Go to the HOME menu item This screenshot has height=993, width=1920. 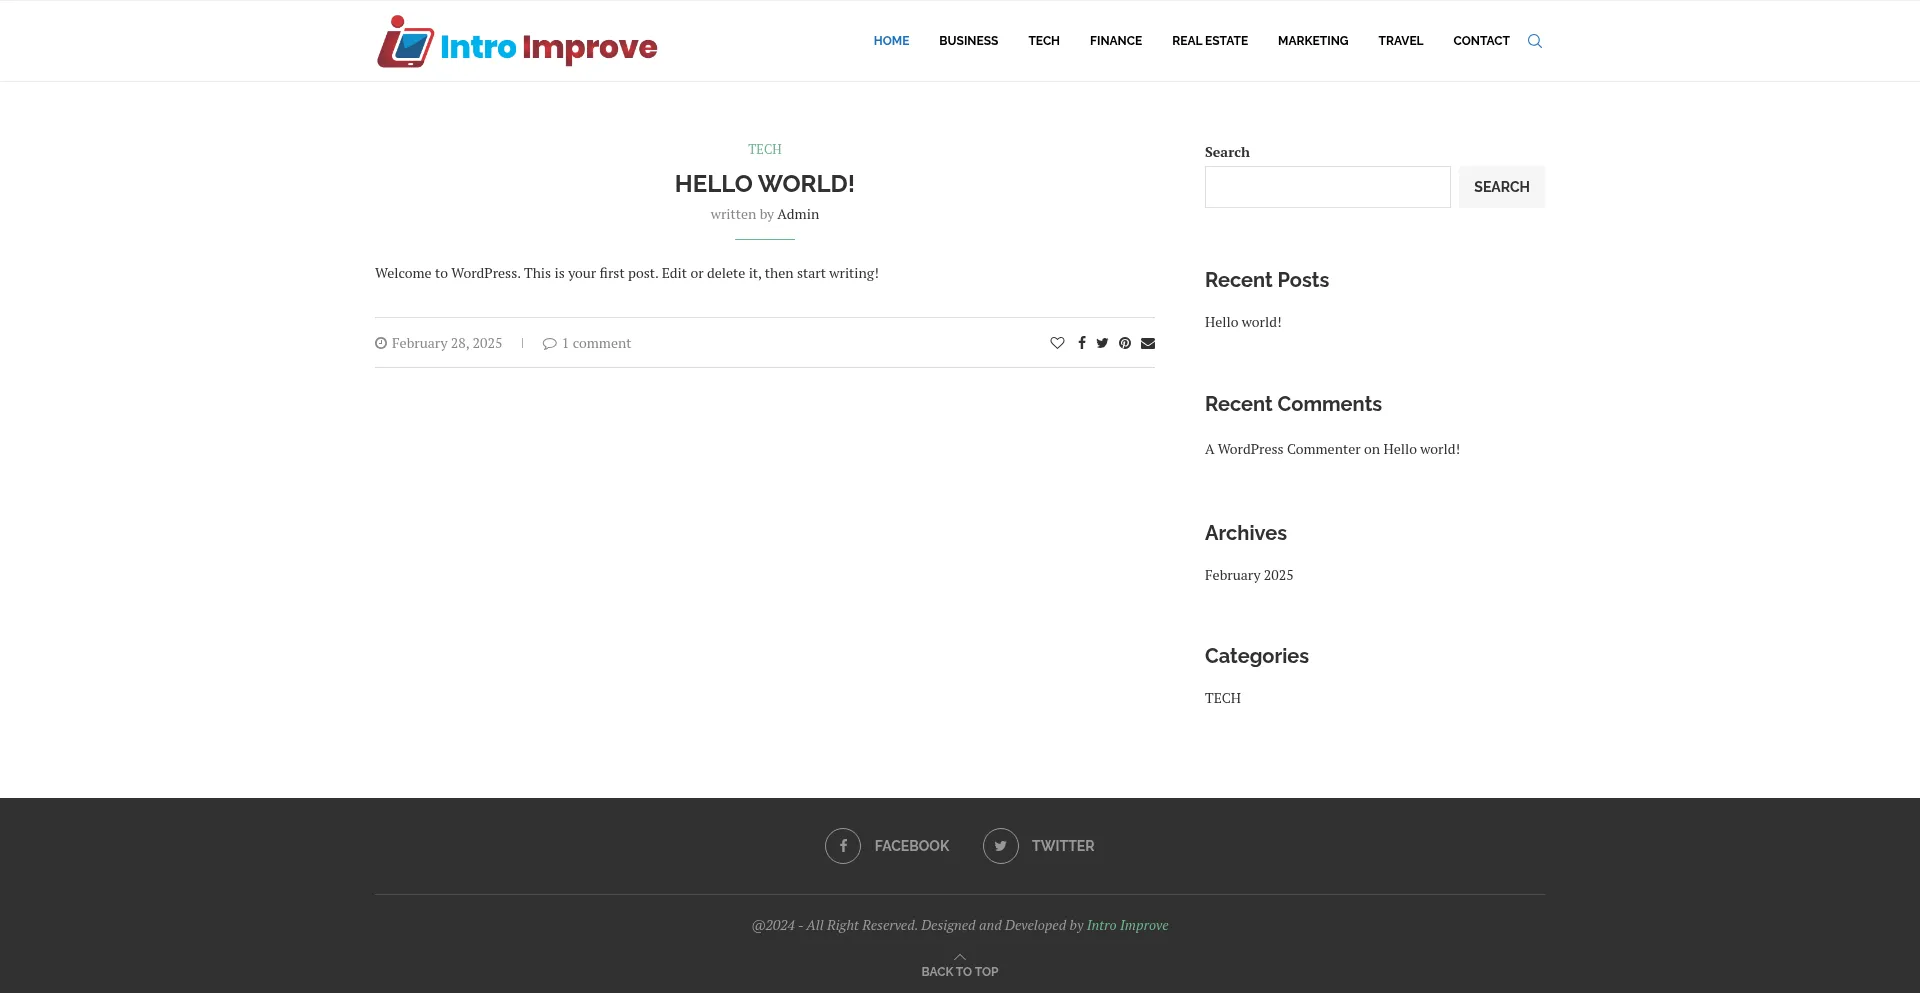click(891, 41)
